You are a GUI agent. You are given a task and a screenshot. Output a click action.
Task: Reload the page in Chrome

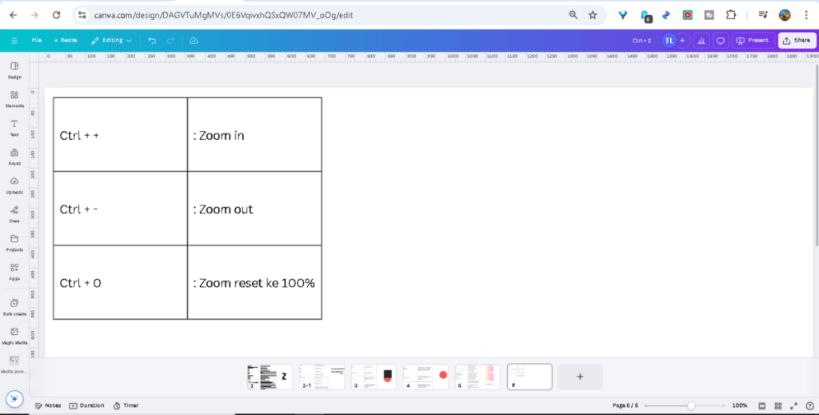(x=56, y=15)
